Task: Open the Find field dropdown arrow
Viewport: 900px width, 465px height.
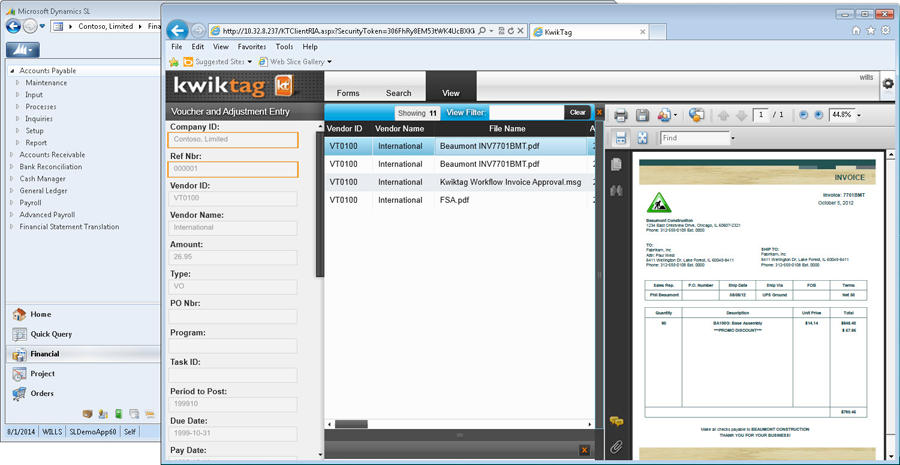Action: pyautogui.click(x=732, y=138)
